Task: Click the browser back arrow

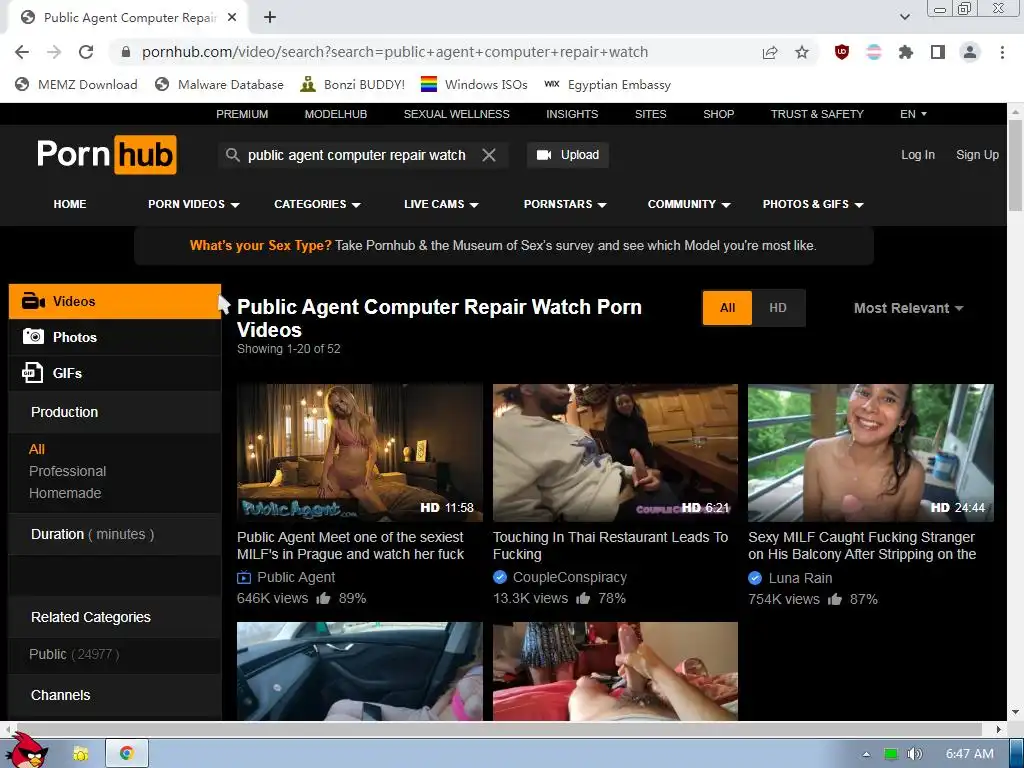Action: [22, 52]
